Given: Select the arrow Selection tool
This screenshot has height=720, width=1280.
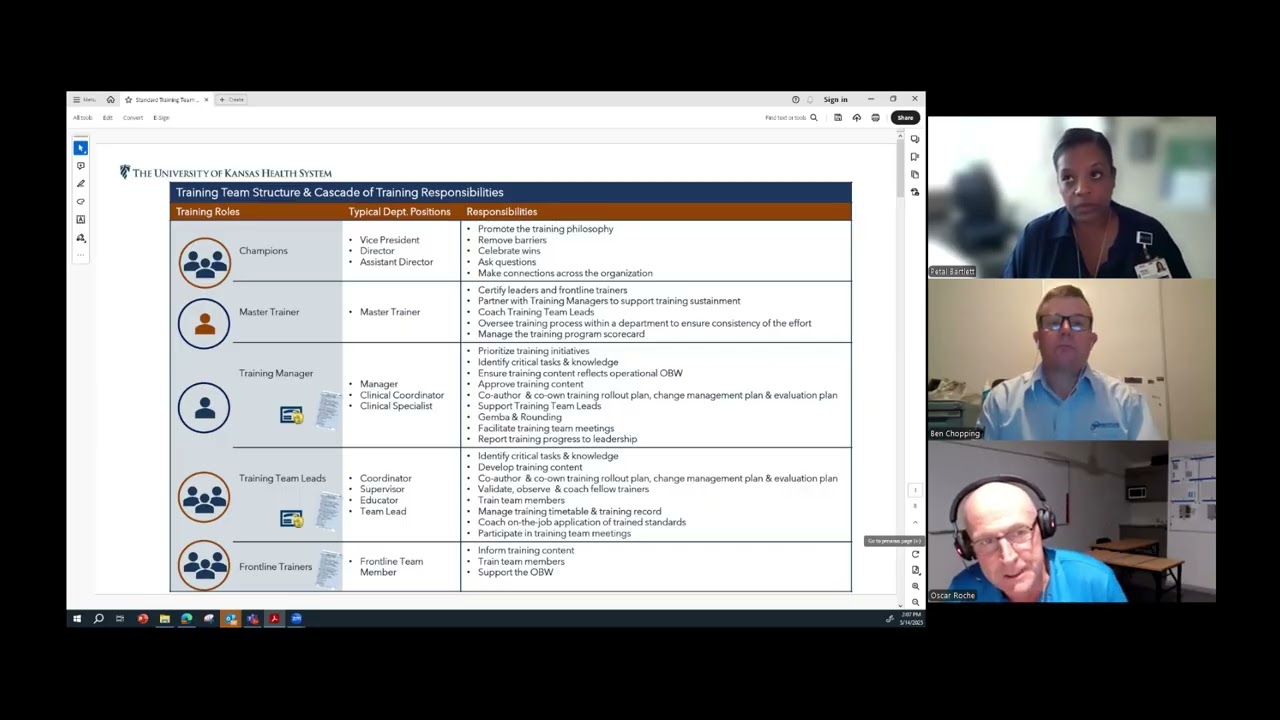Looking at the screenshot, I should (81, 148).
